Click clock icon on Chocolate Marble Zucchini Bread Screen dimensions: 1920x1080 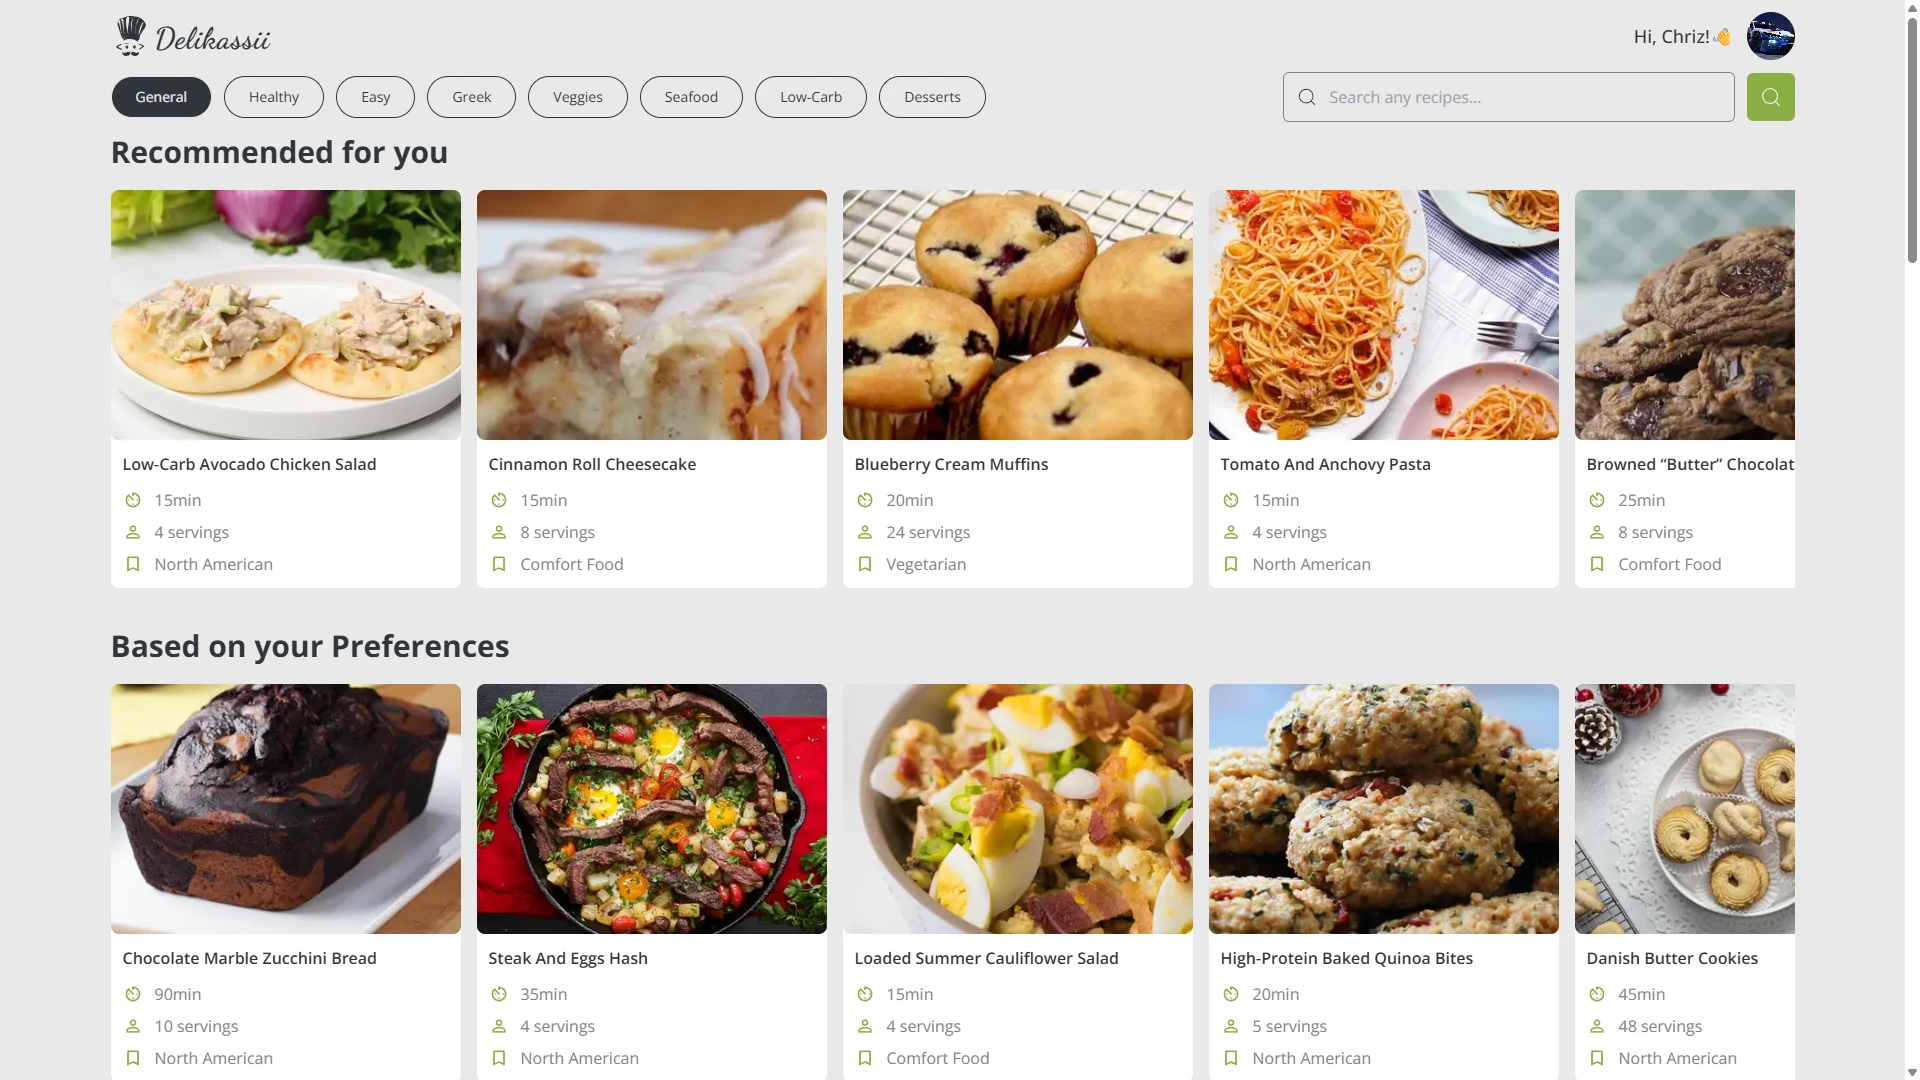[133, 994]
